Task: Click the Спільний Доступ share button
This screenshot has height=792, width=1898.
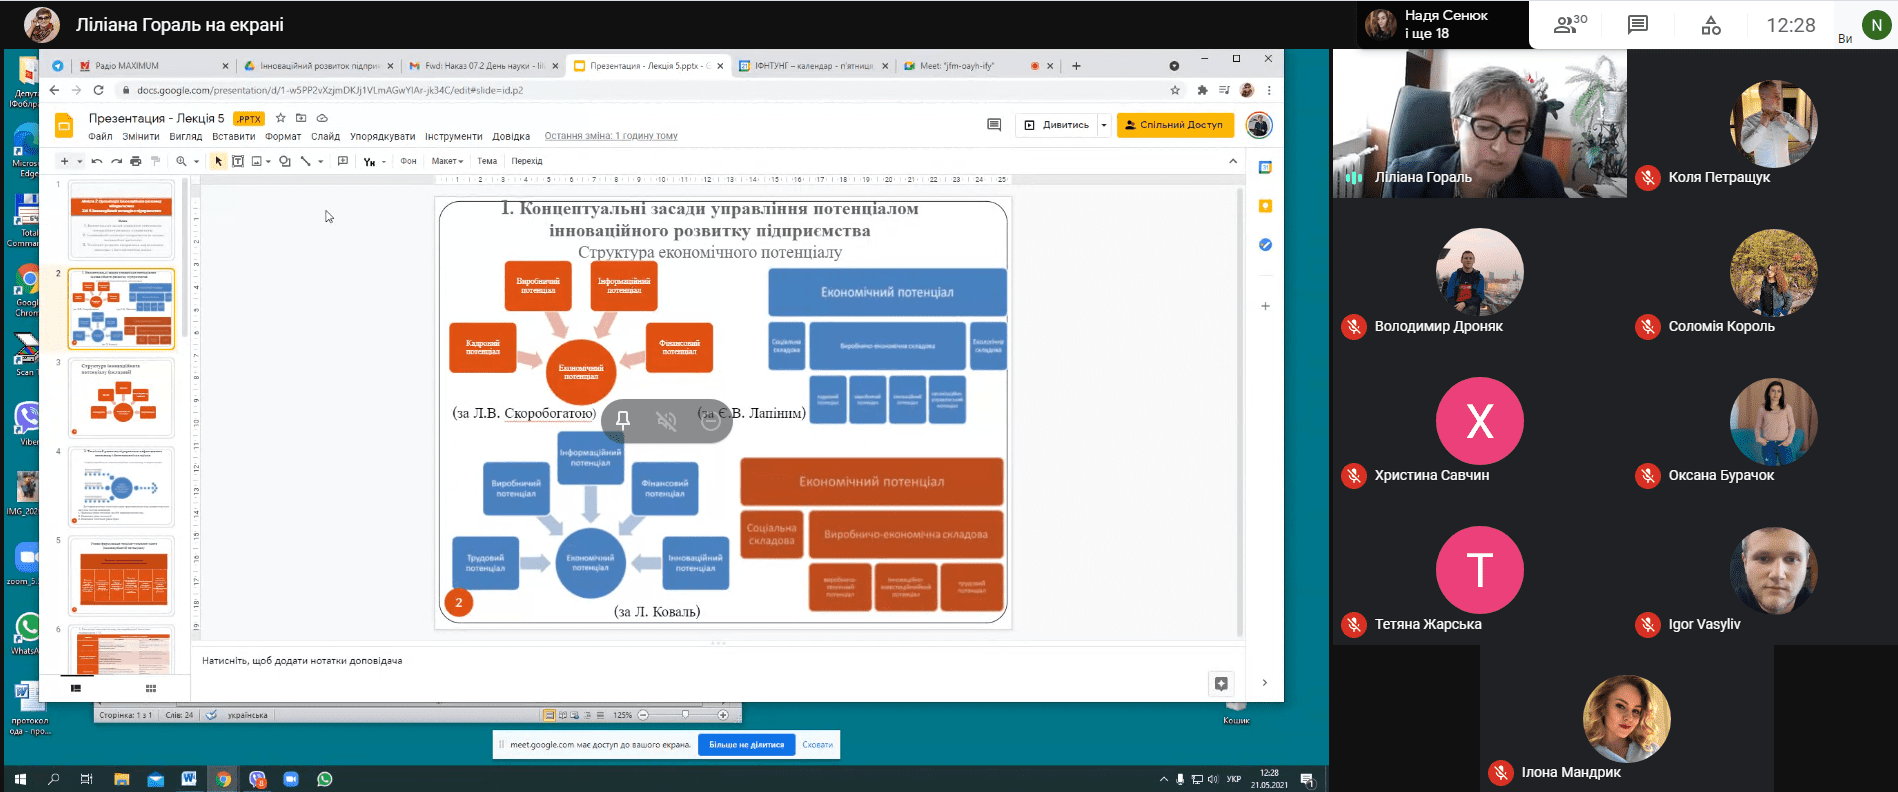Action: click(1175, 125)
